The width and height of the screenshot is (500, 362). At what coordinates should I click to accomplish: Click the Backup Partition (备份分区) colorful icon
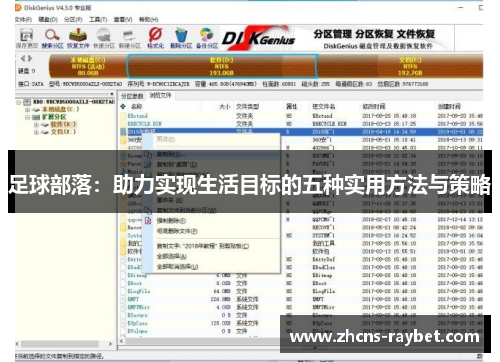tap(207, 35)
